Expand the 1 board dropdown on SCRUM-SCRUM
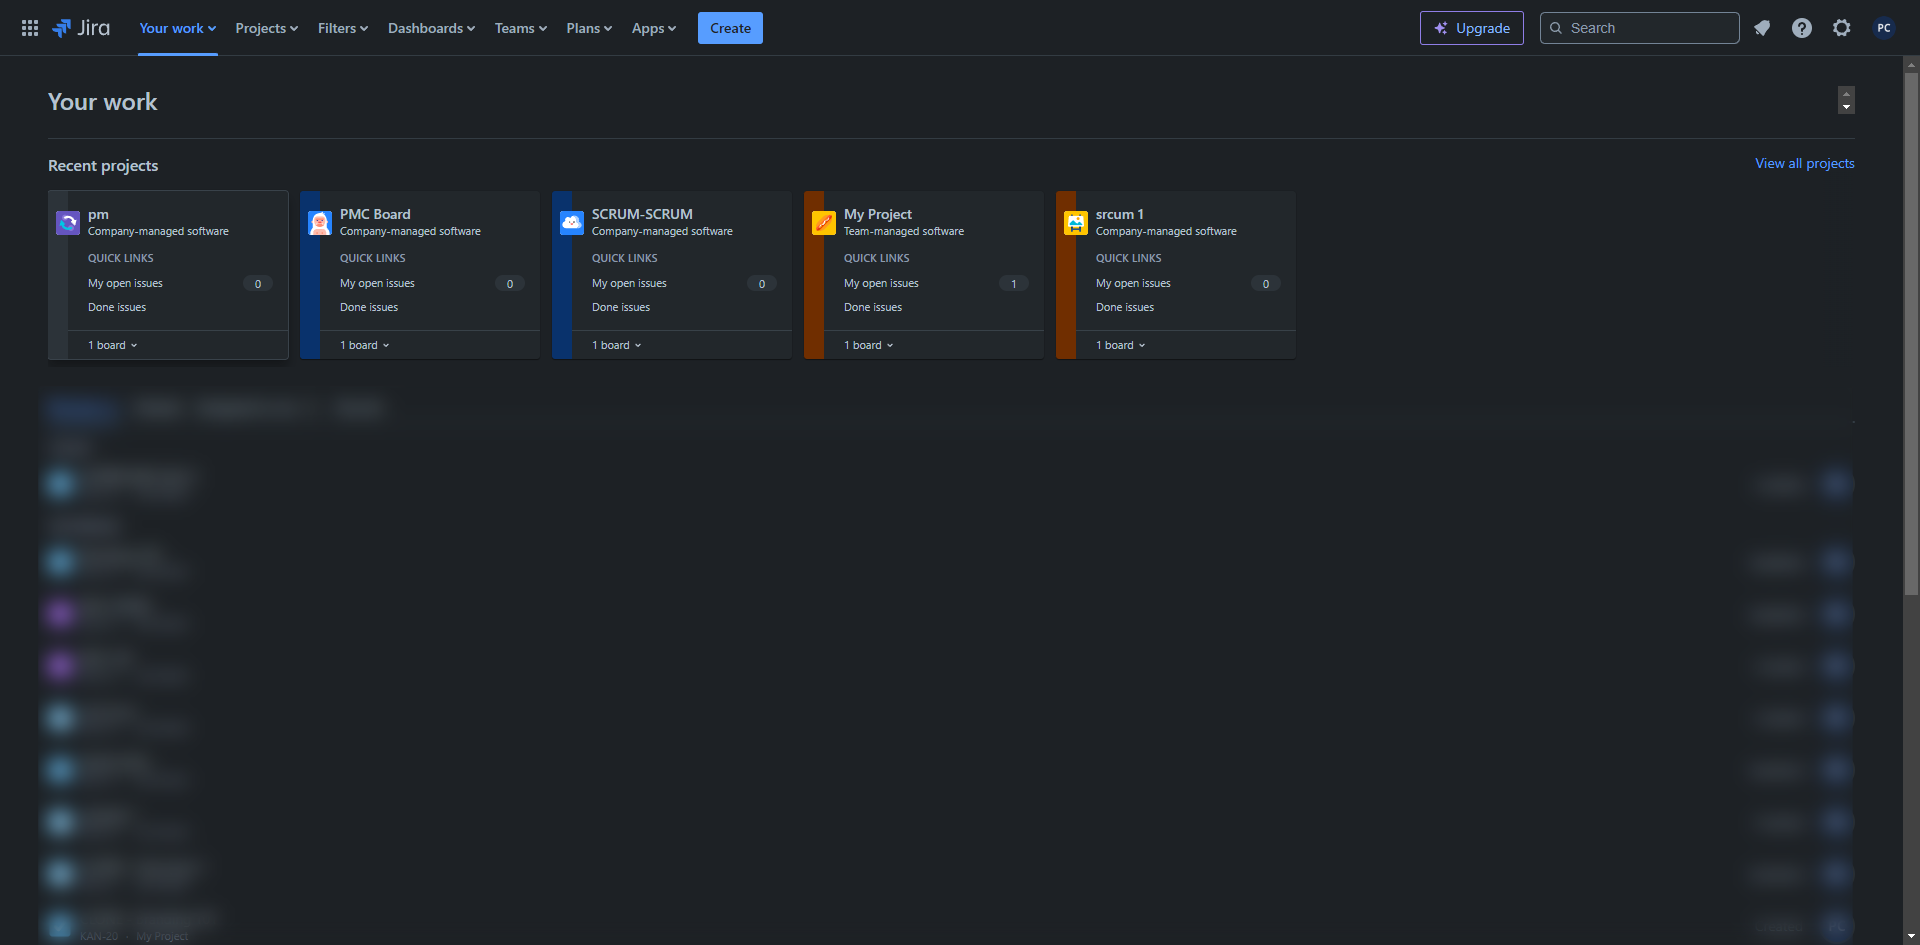Viewport: 1920px width, 945px height. [x=617, y=345]
